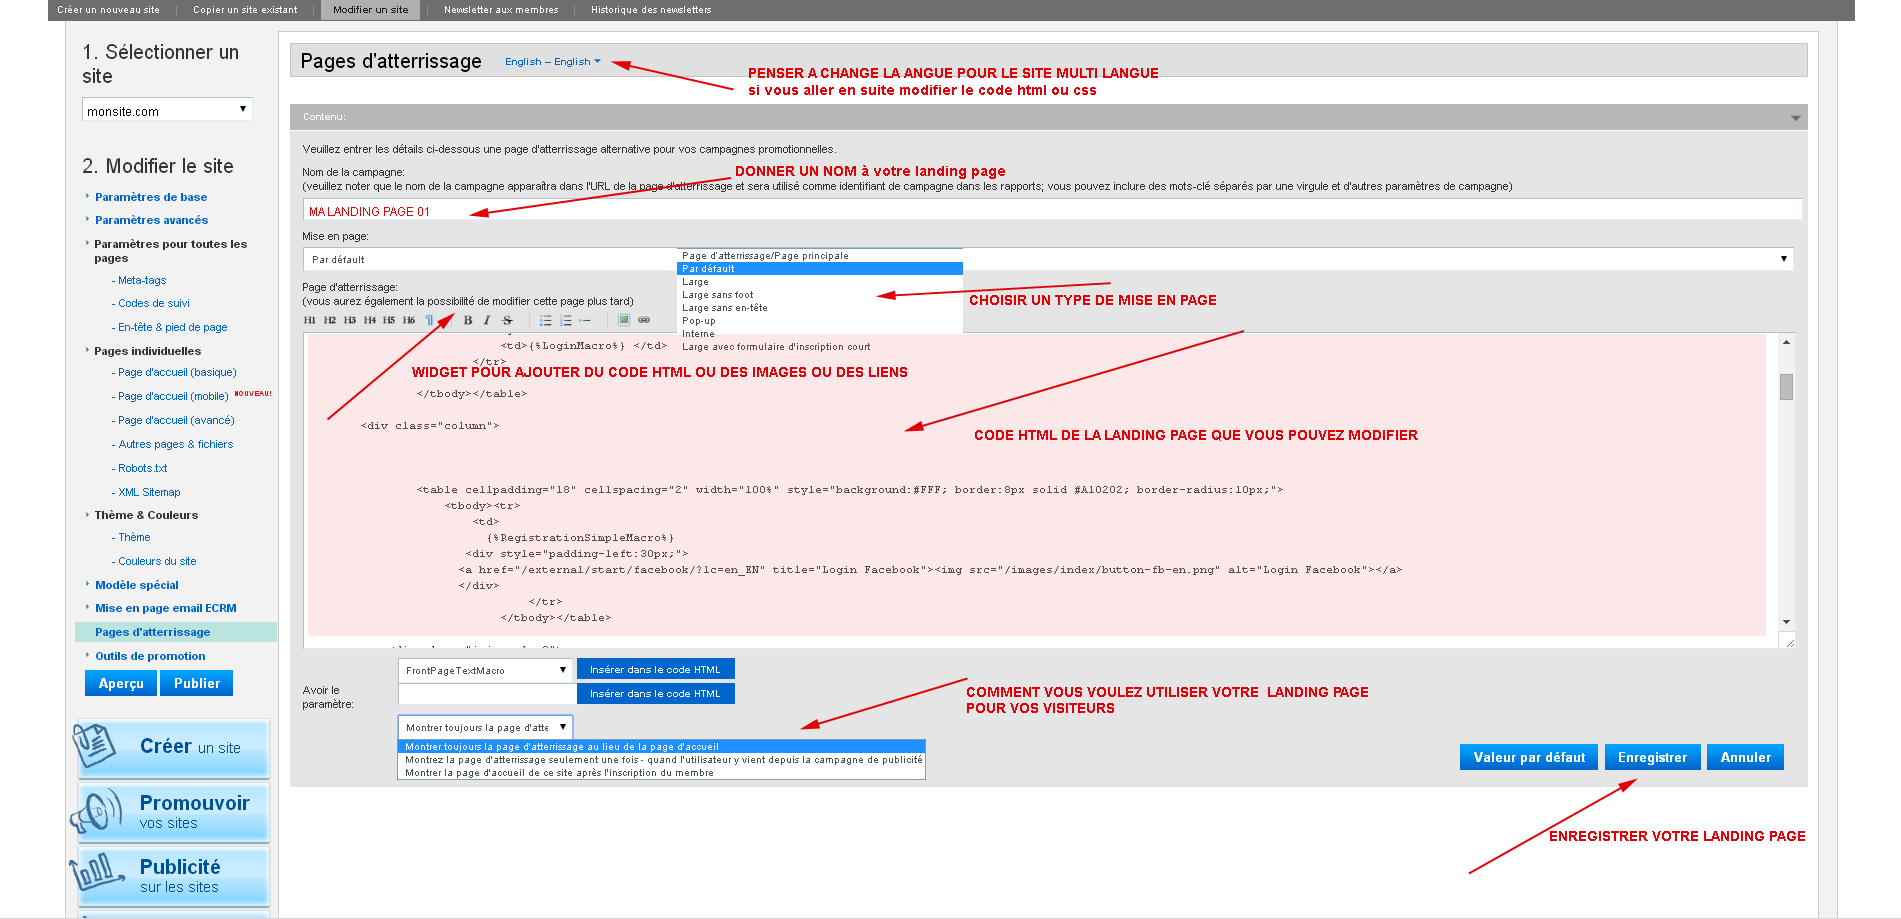Open Page d'accueil (mobile) link
1901x919 pixels.
(x=173, y=396)
